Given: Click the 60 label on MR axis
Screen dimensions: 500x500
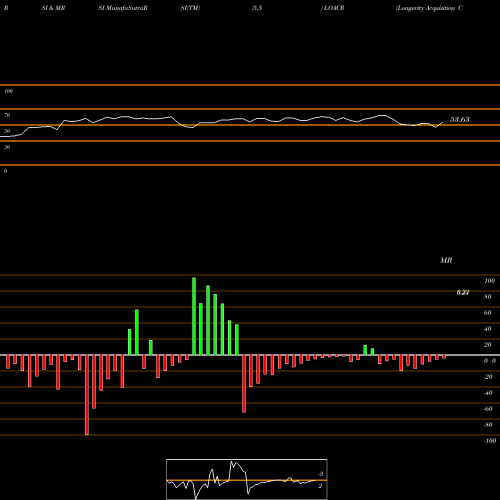Looking at the screenshot, I should 488,313.
